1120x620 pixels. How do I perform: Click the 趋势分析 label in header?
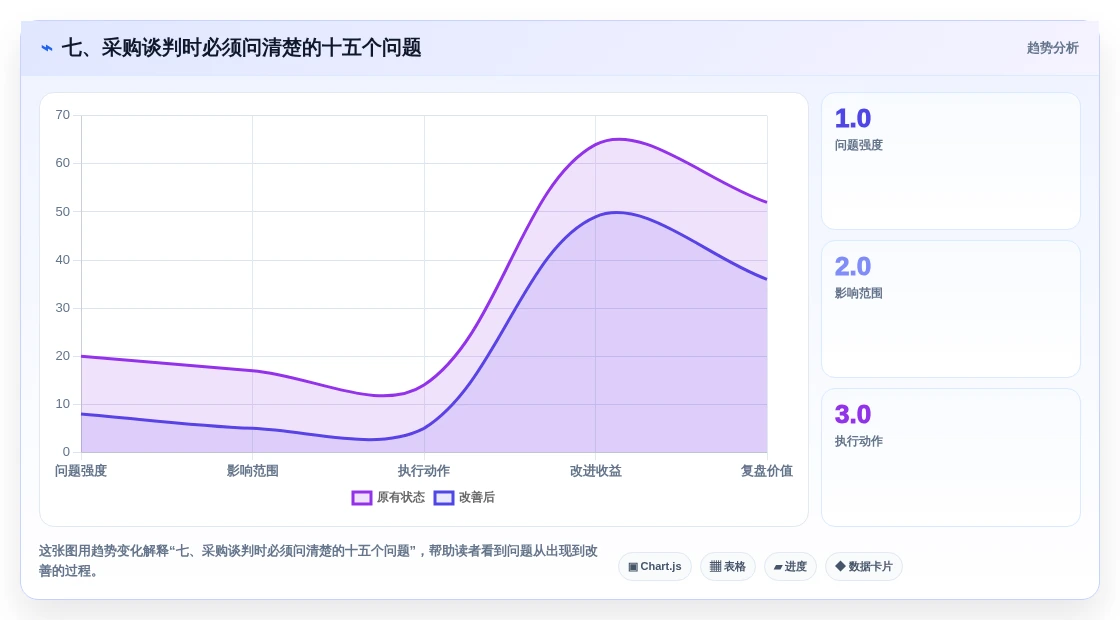click(1052, 48)
